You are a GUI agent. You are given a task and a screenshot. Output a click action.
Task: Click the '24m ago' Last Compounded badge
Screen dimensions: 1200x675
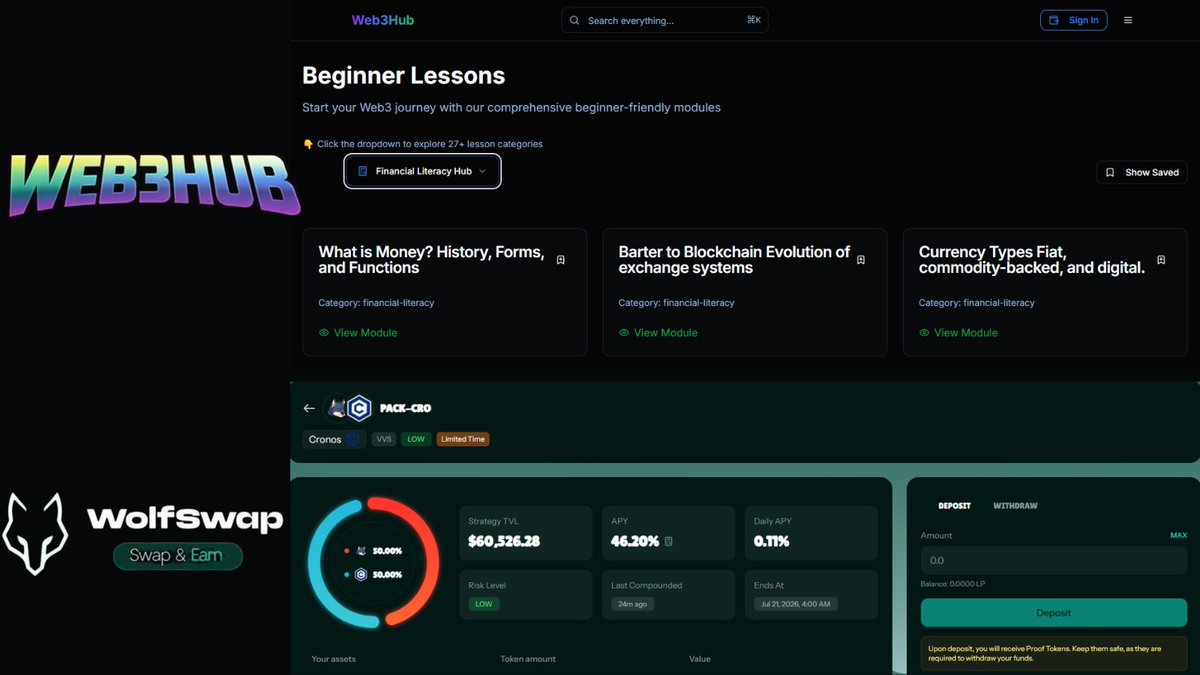click(633, 604)
